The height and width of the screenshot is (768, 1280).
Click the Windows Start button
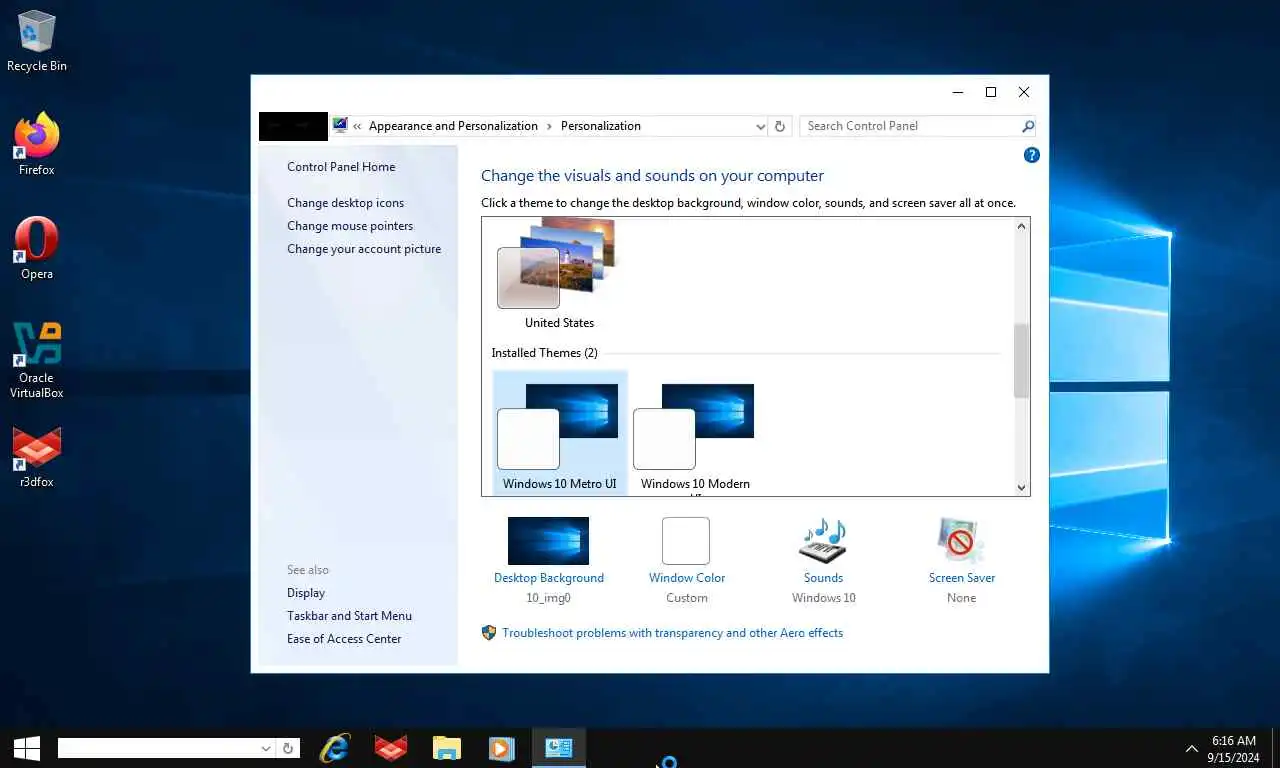pos(26,748)
